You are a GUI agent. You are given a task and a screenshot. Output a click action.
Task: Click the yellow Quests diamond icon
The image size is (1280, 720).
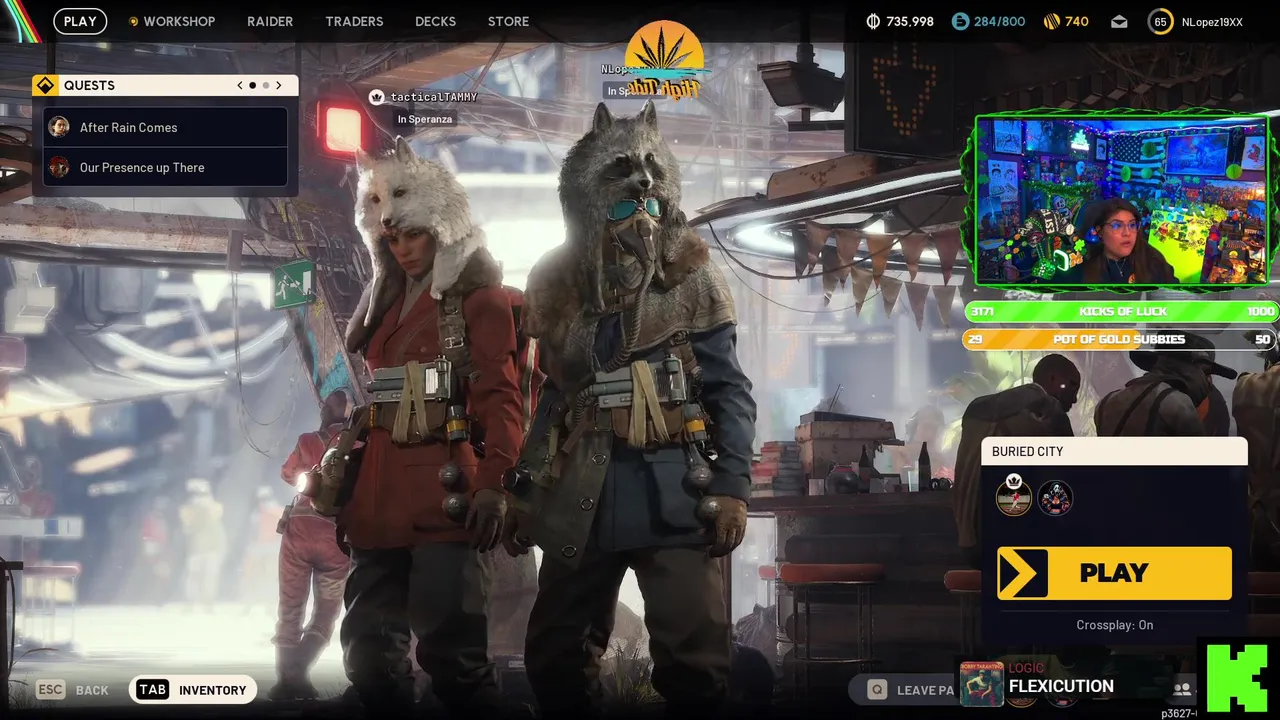click(x=44, y=85)
